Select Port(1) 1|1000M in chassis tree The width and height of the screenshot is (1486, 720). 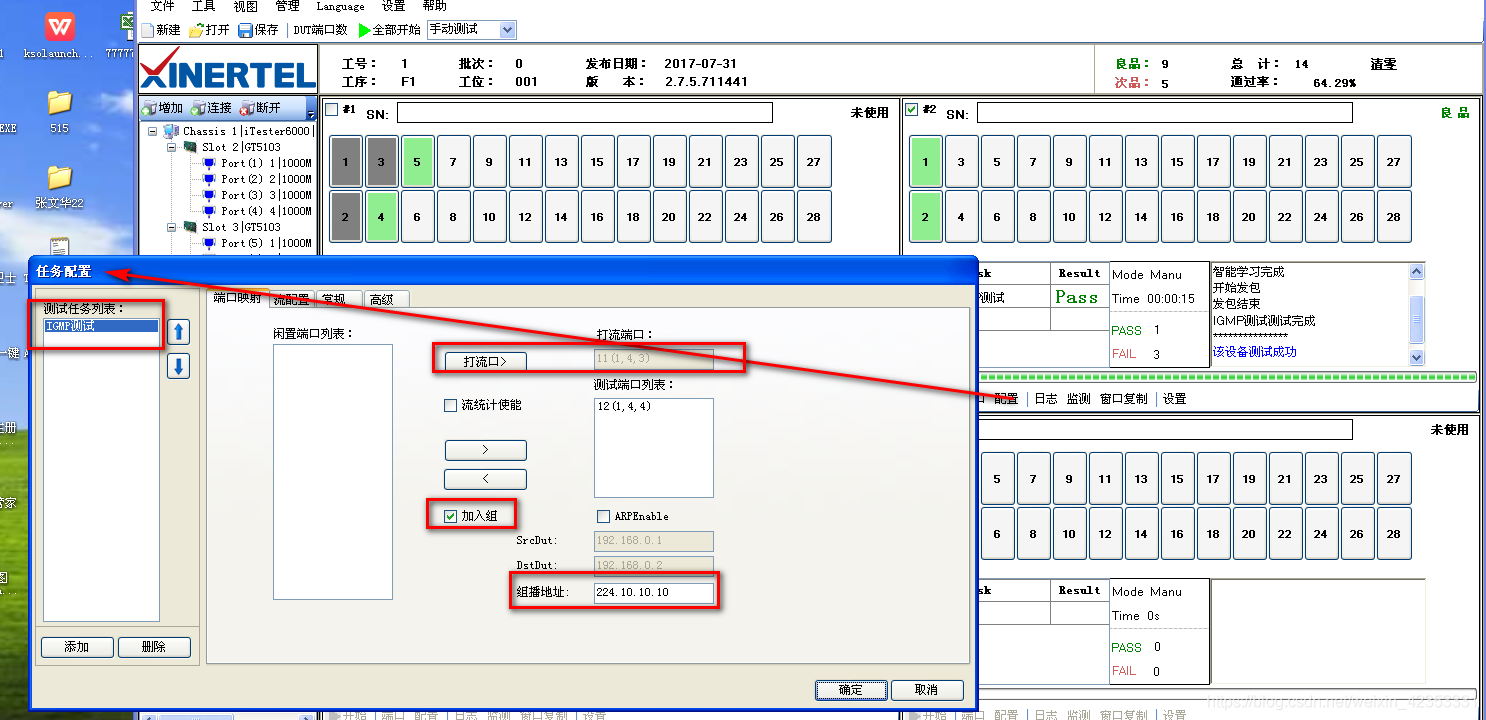tap(266, 163)
